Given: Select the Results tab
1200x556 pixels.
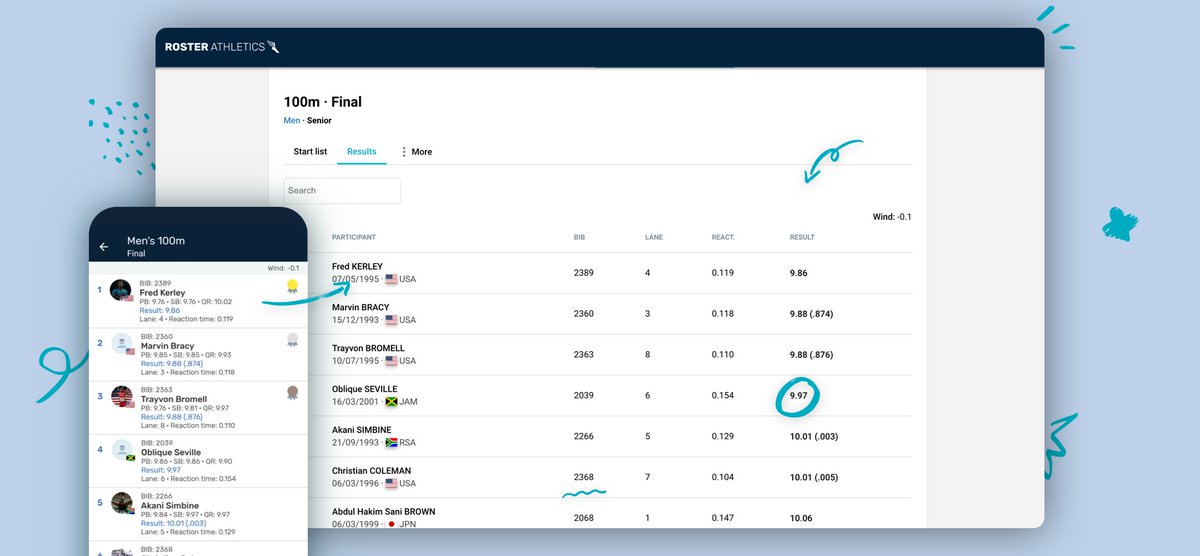Looking at the screenshot, I should click(x=361, y=152).
